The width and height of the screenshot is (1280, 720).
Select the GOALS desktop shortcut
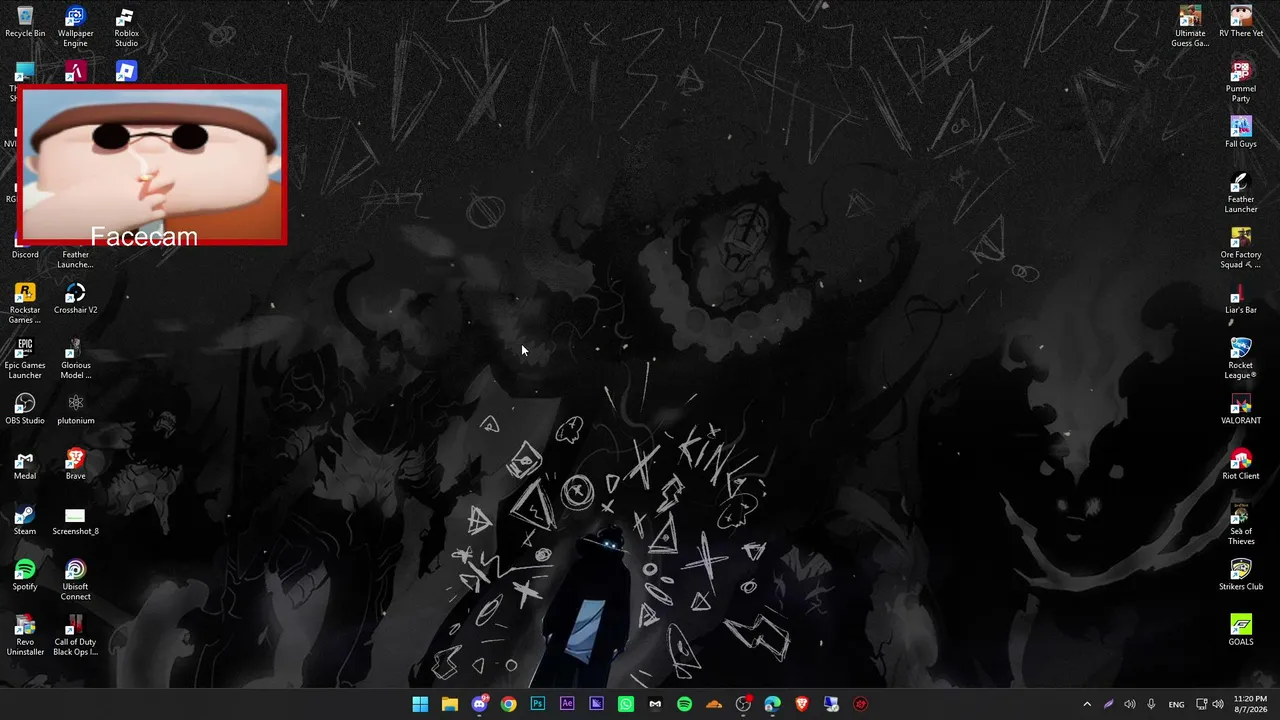(1241, 630)
